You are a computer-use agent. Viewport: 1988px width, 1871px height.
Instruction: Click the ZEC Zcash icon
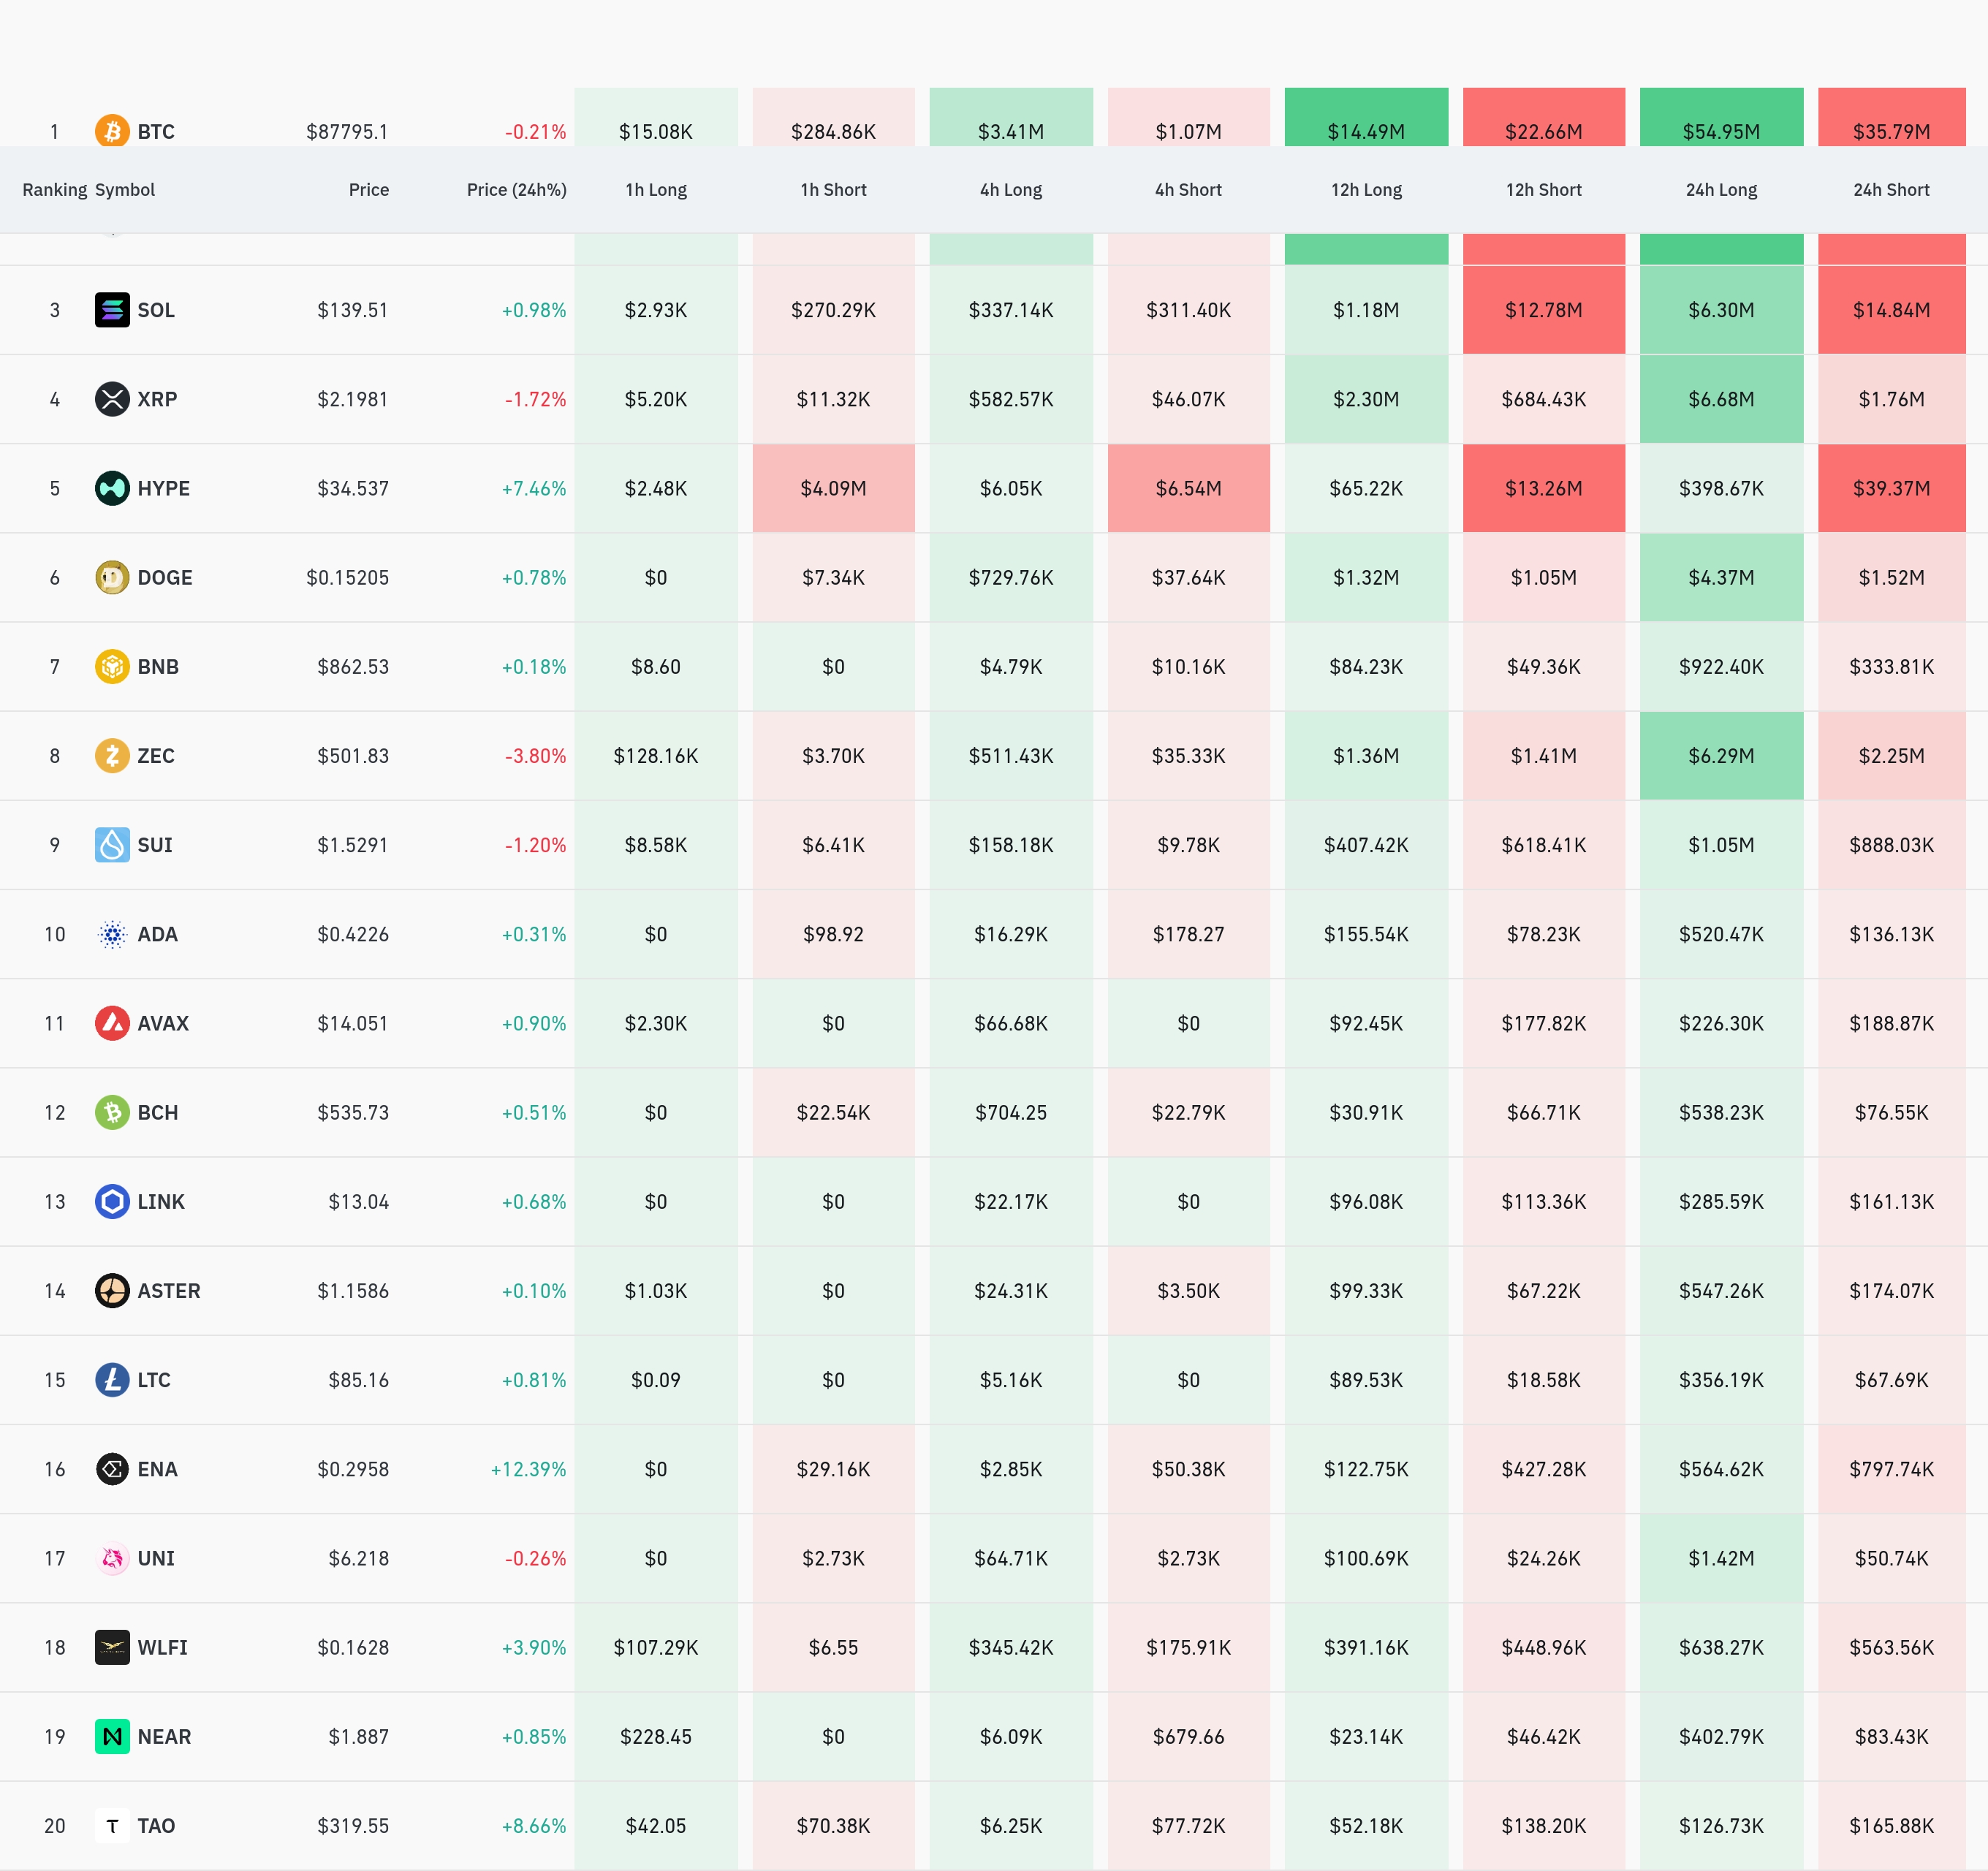(x=112, y=755)
